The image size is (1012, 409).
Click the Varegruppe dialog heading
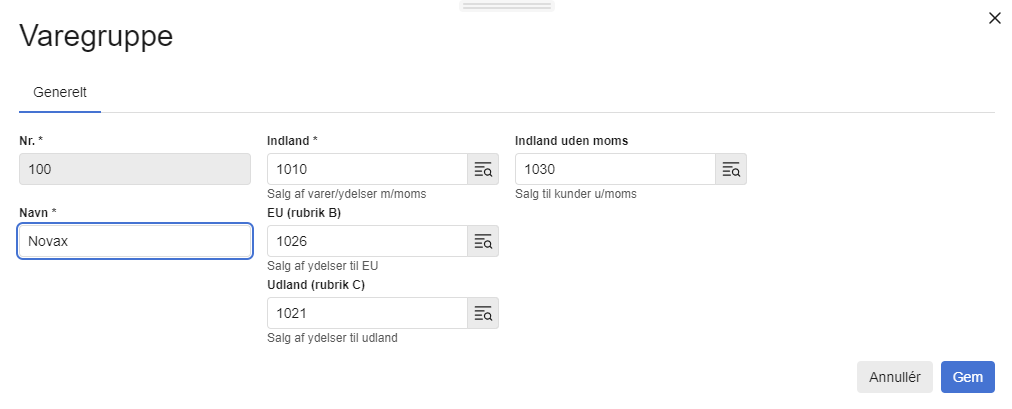click(x=96, y=36)
